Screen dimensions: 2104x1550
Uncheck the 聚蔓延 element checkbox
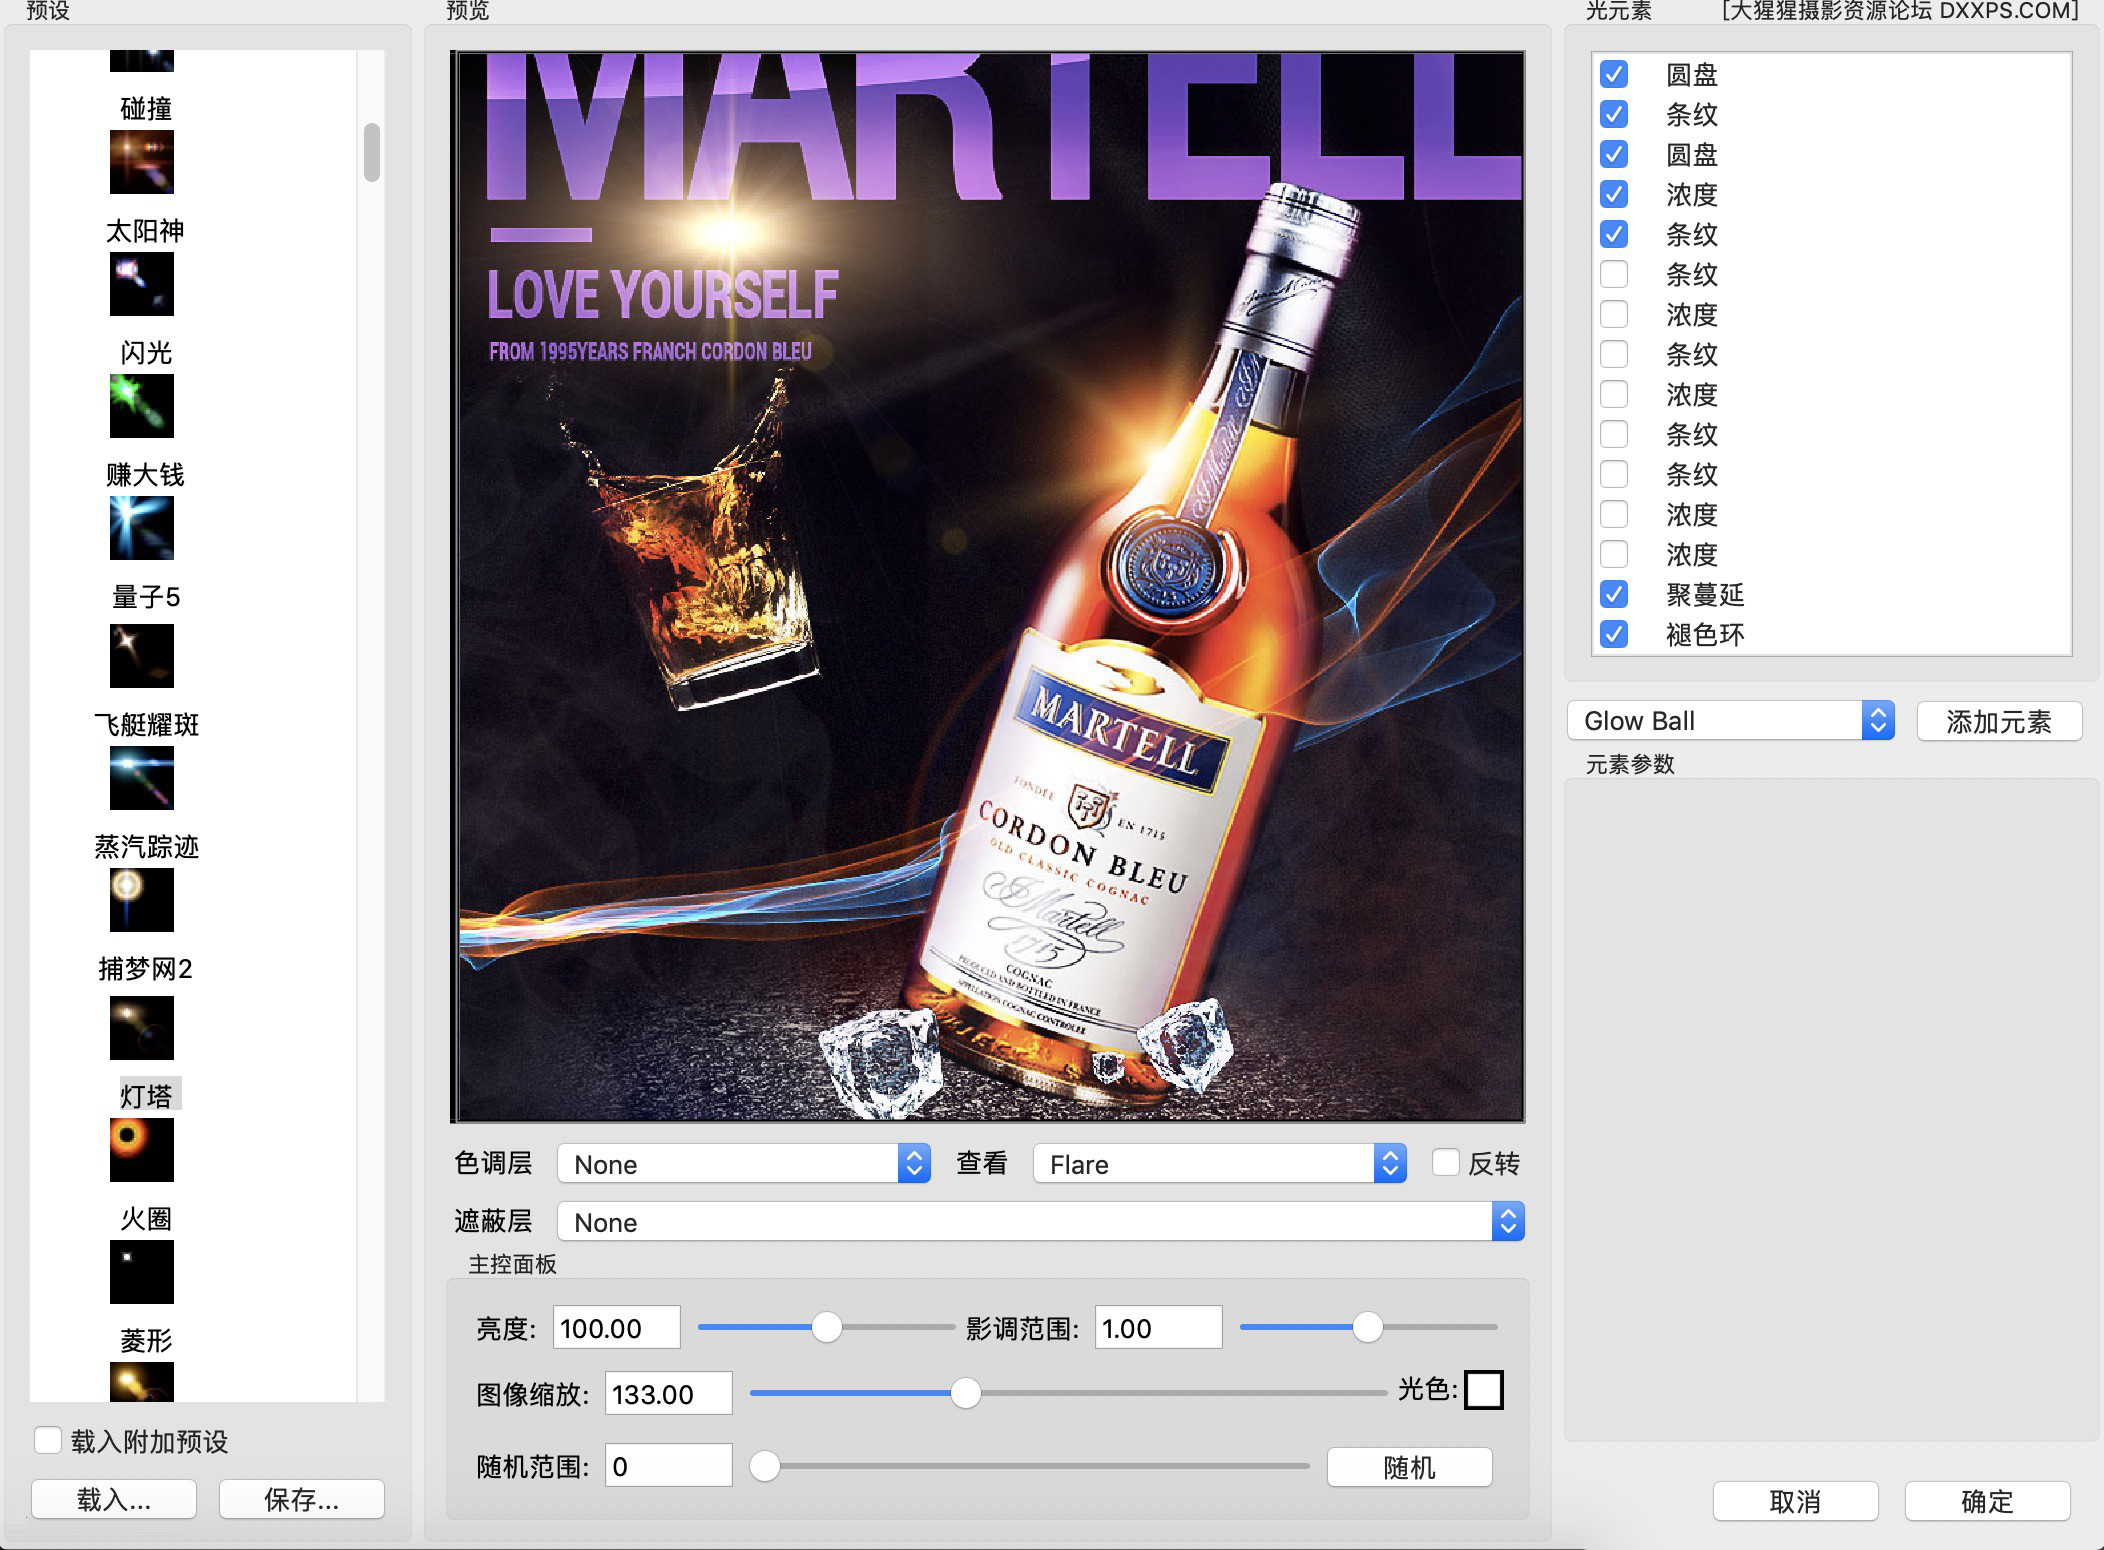tap(1613, 594)
